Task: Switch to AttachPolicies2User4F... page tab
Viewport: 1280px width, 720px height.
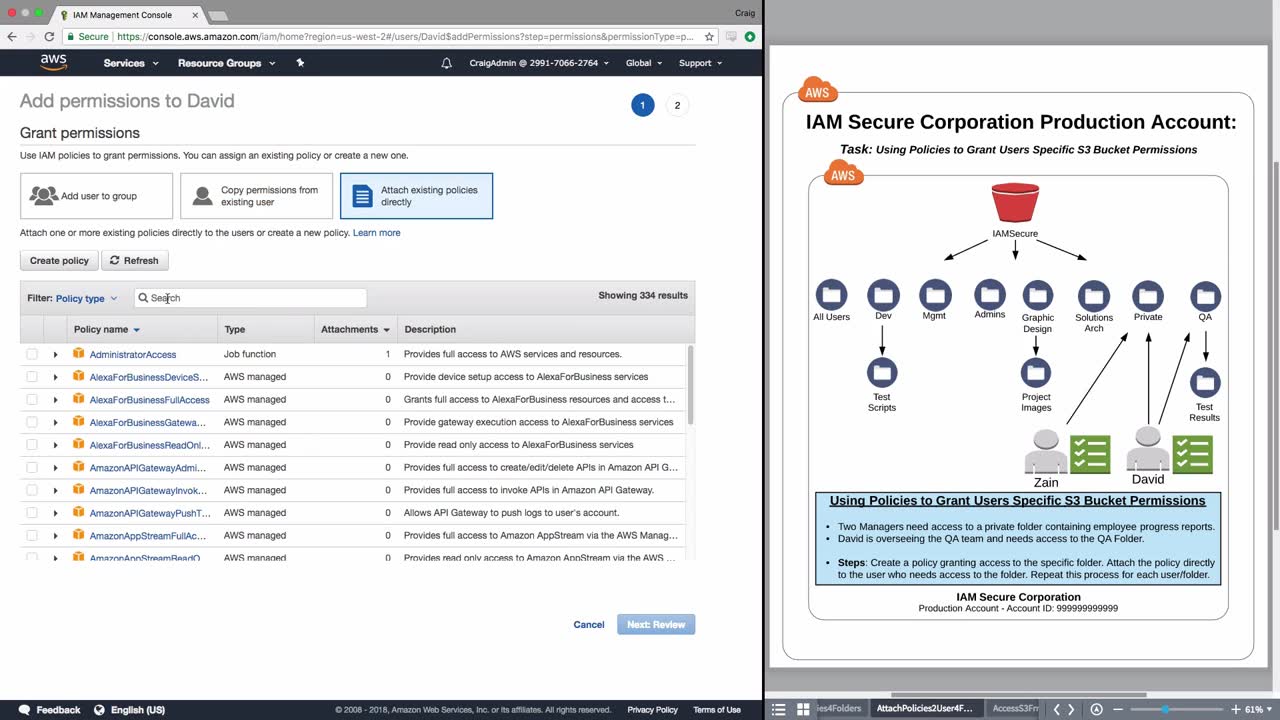Action: [x=924, y=709]
